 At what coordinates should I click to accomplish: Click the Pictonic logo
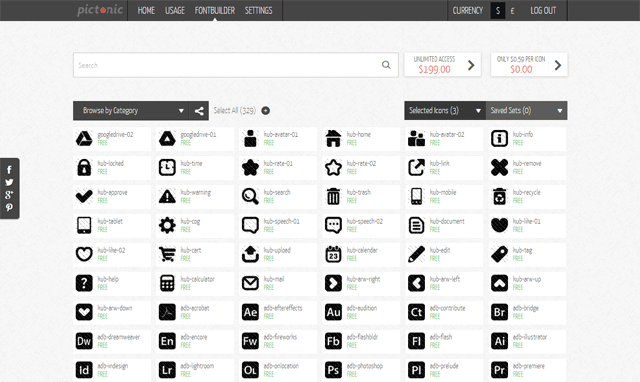click(100, 10)
